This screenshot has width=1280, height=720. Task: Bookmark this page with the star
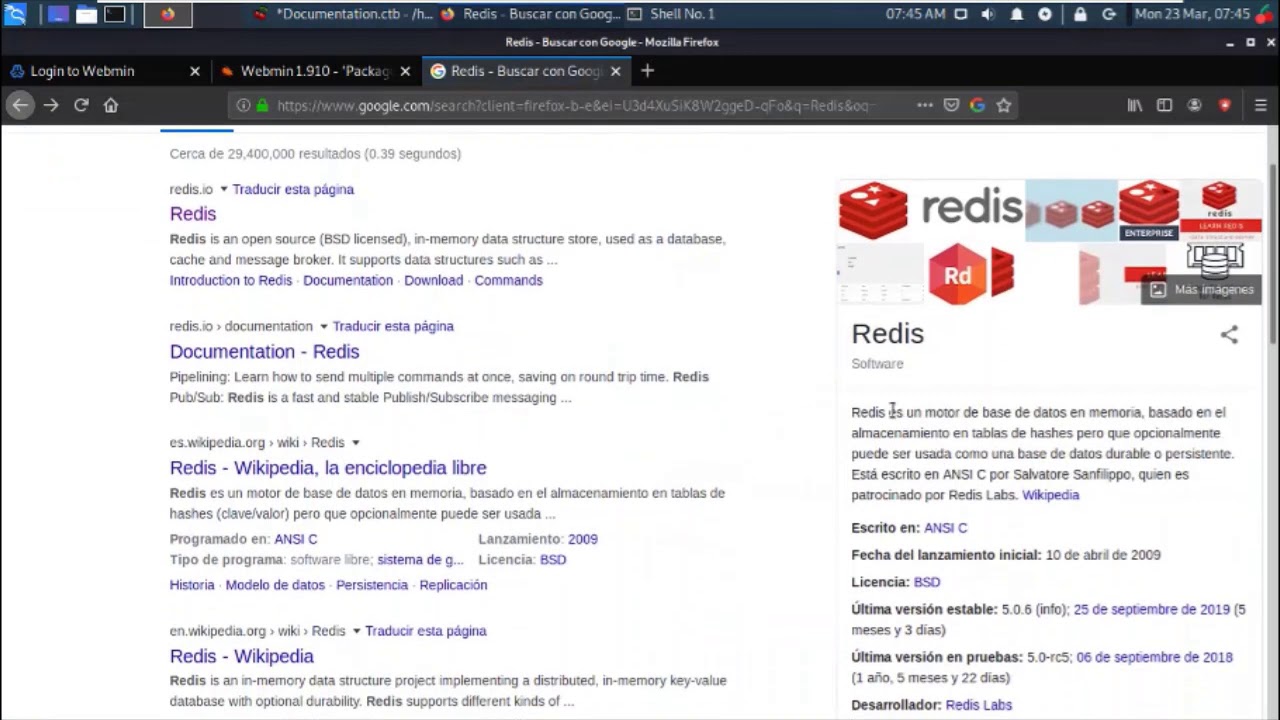[1003, 105]
